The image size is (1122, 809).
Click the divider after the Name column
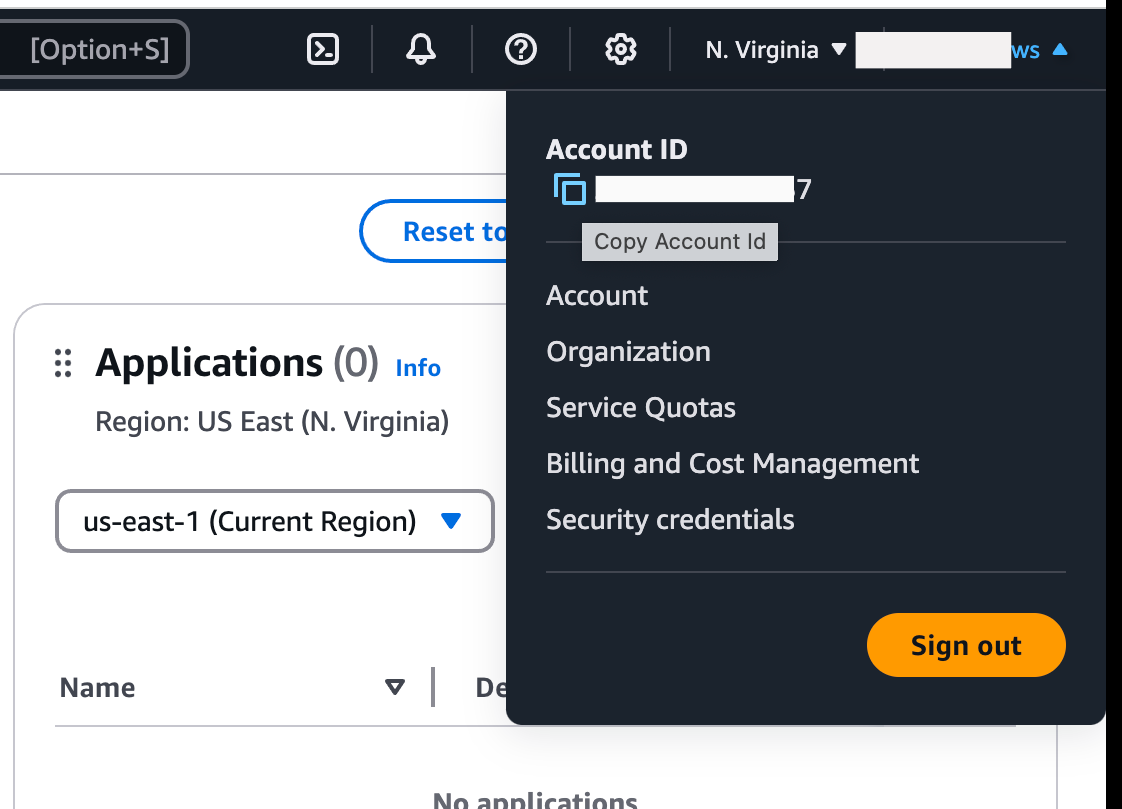(x=433, y=687)
